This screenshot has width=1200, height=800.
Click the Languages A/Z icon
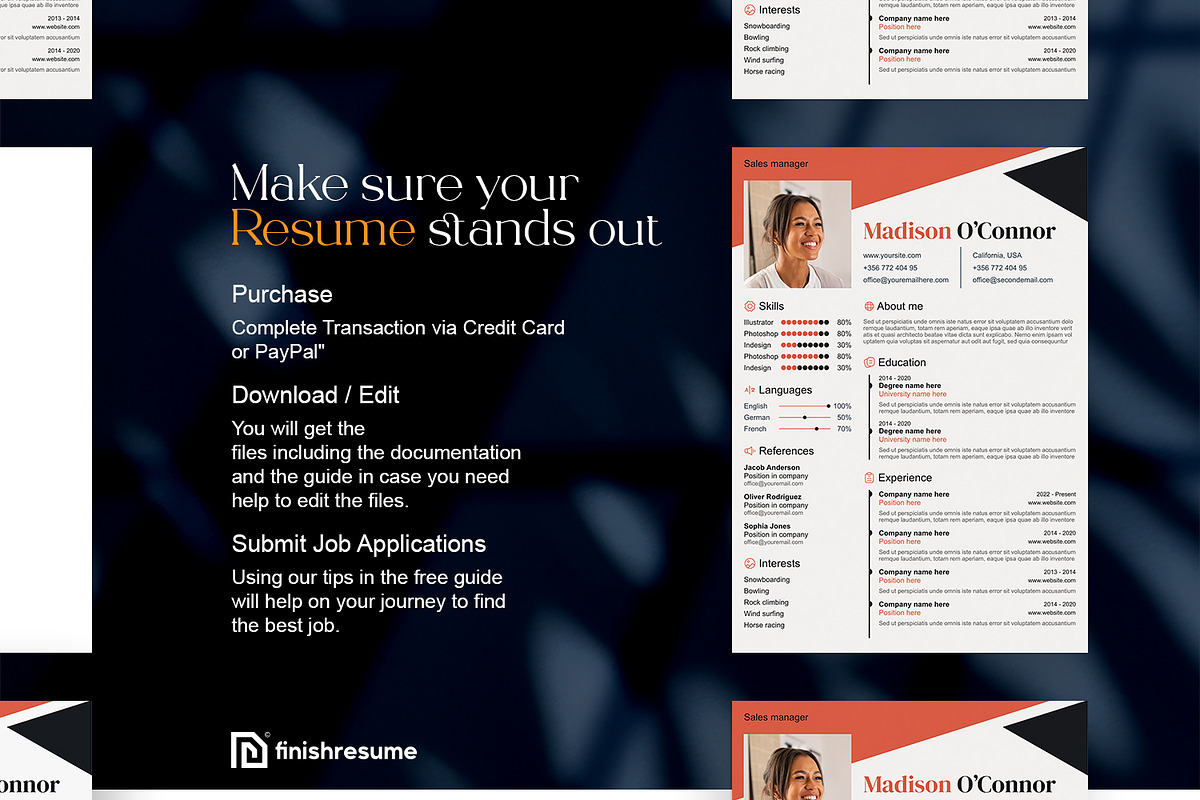tap(749, 390)
